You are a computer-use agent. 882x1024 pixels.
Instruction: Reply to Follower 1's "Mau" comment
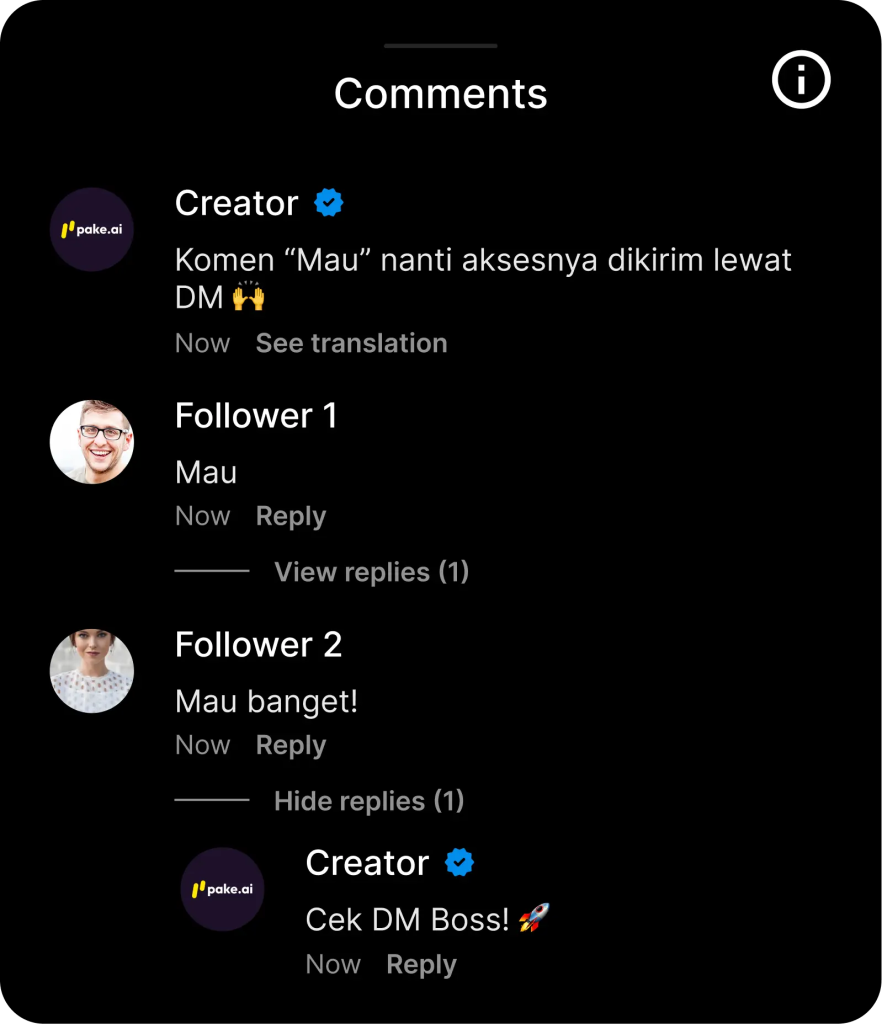coord(290,516)
